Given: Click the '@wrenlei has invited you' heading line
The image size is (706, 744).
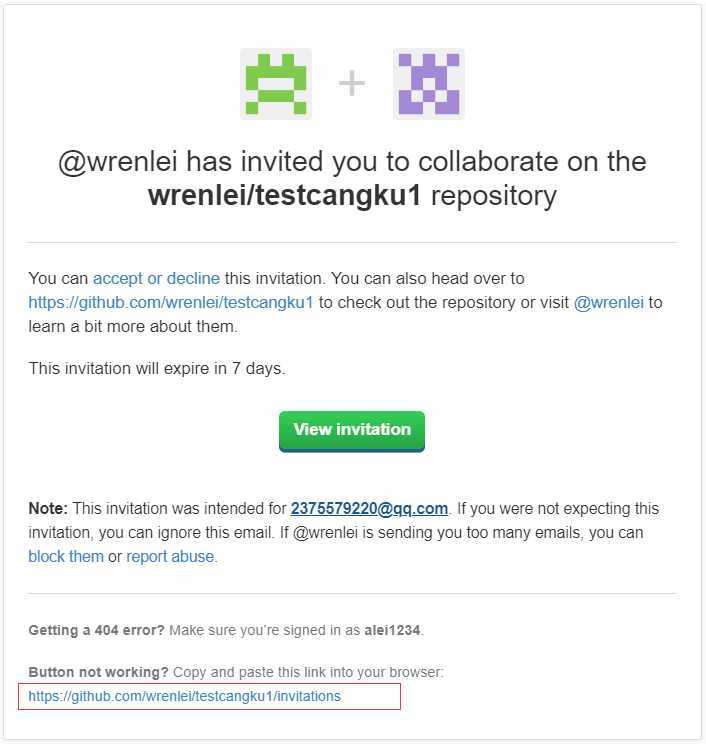Looking at the screenshot, I should (x=352, y=161).
